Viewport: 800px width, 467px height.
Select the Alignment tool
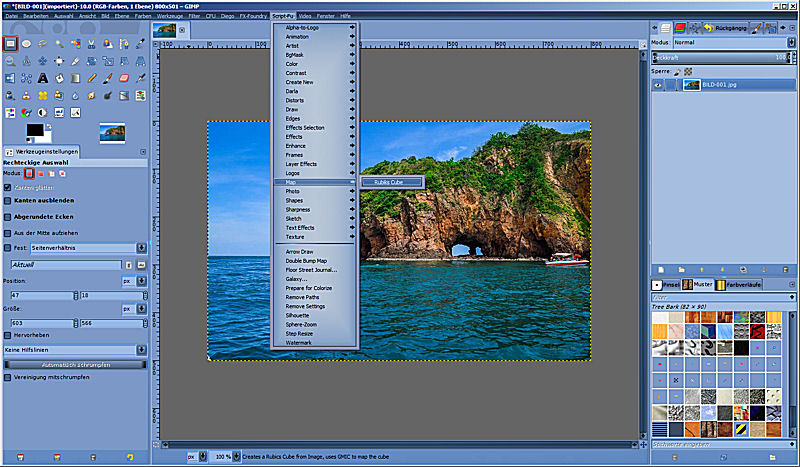(59, 61)
